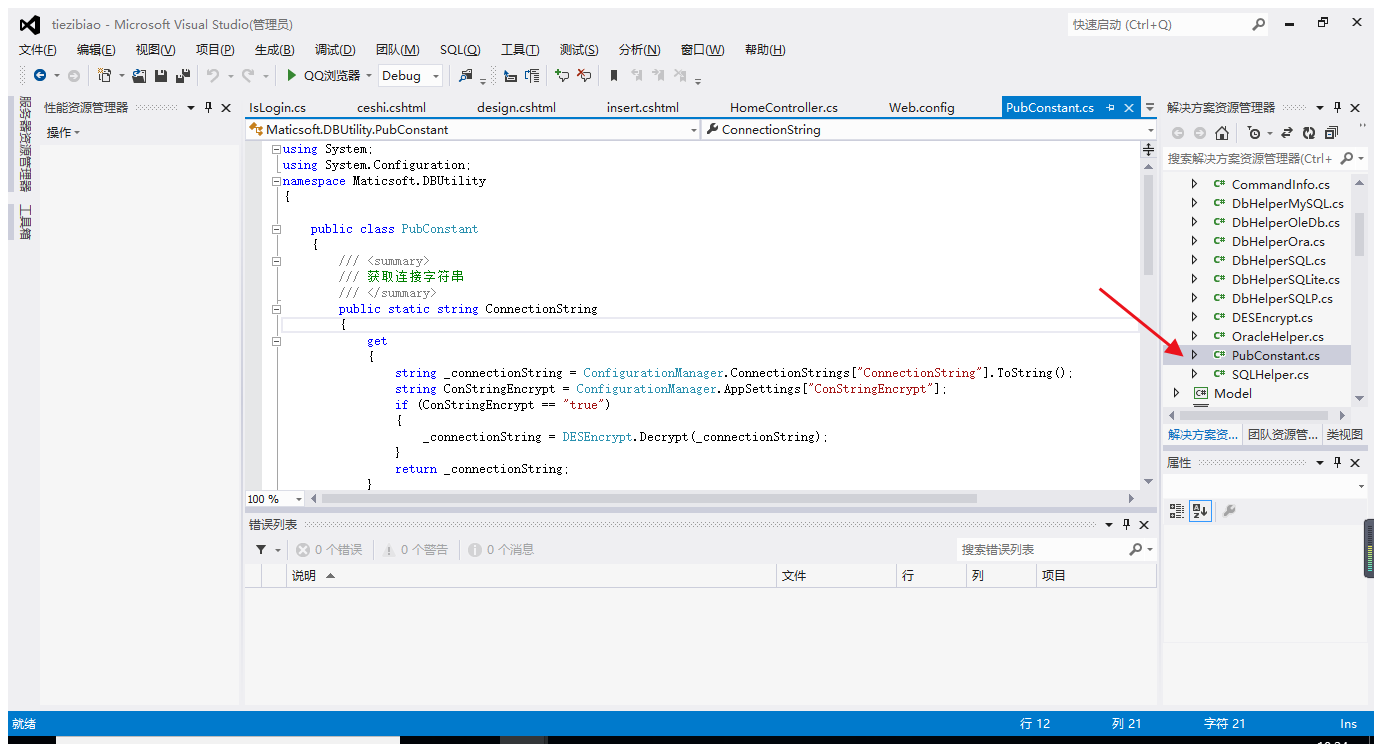The height and width of the screenshot is (744, 1382).
Task: Click the error list filter funnel icon
Action: coord(261,550)
